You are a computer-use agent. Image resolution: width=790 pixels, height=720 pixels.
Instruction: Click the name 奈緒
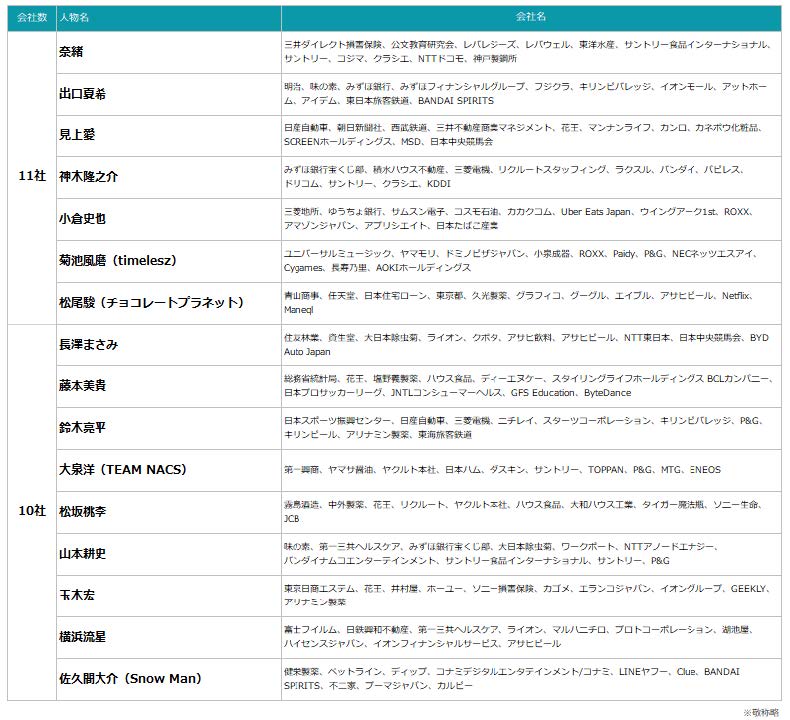pos(72,52)
